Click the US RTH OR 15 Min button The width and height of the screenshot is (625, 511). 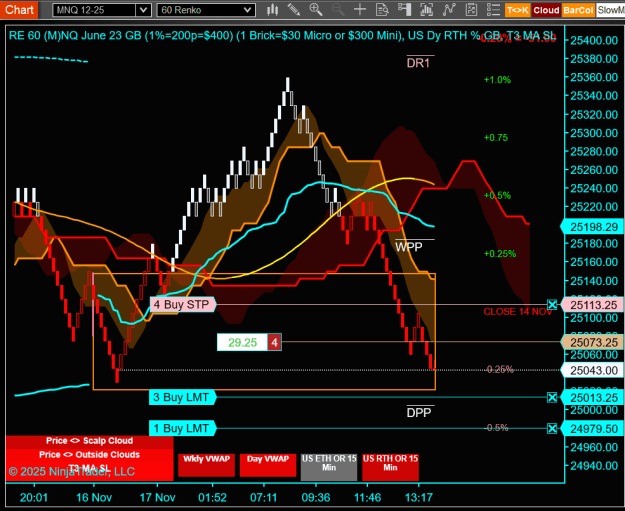tap(390, 467)
